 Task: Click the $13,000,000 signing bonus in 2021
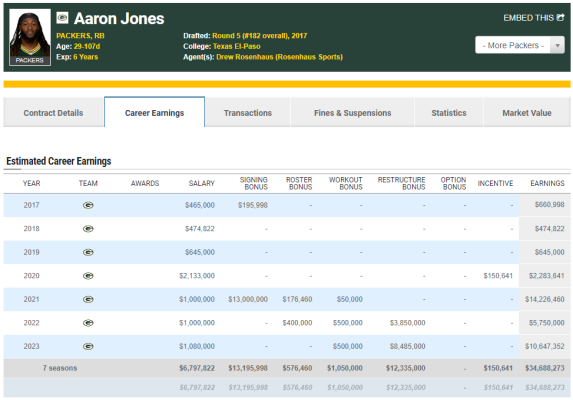tap(248, 300)
